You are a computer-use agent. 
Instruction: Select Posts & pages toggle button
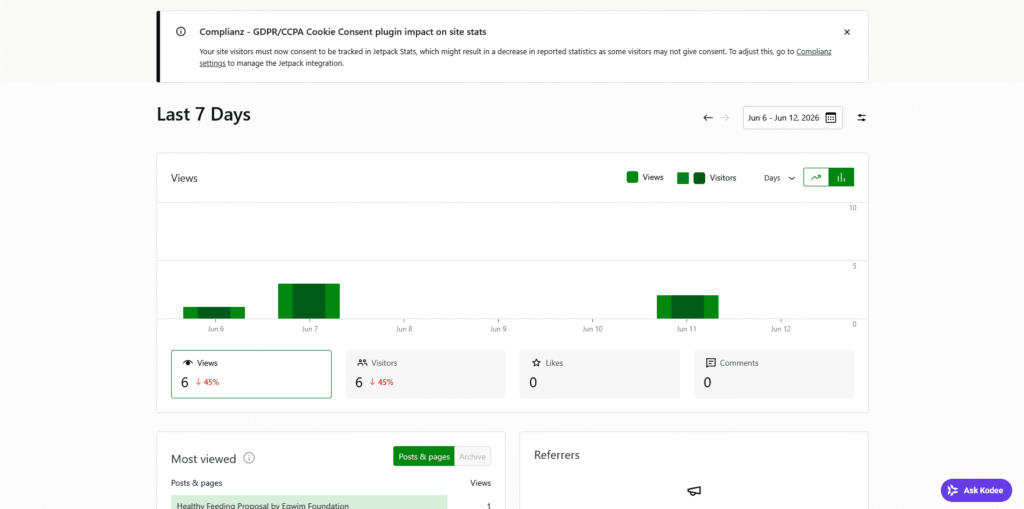[x=423, y=457]
